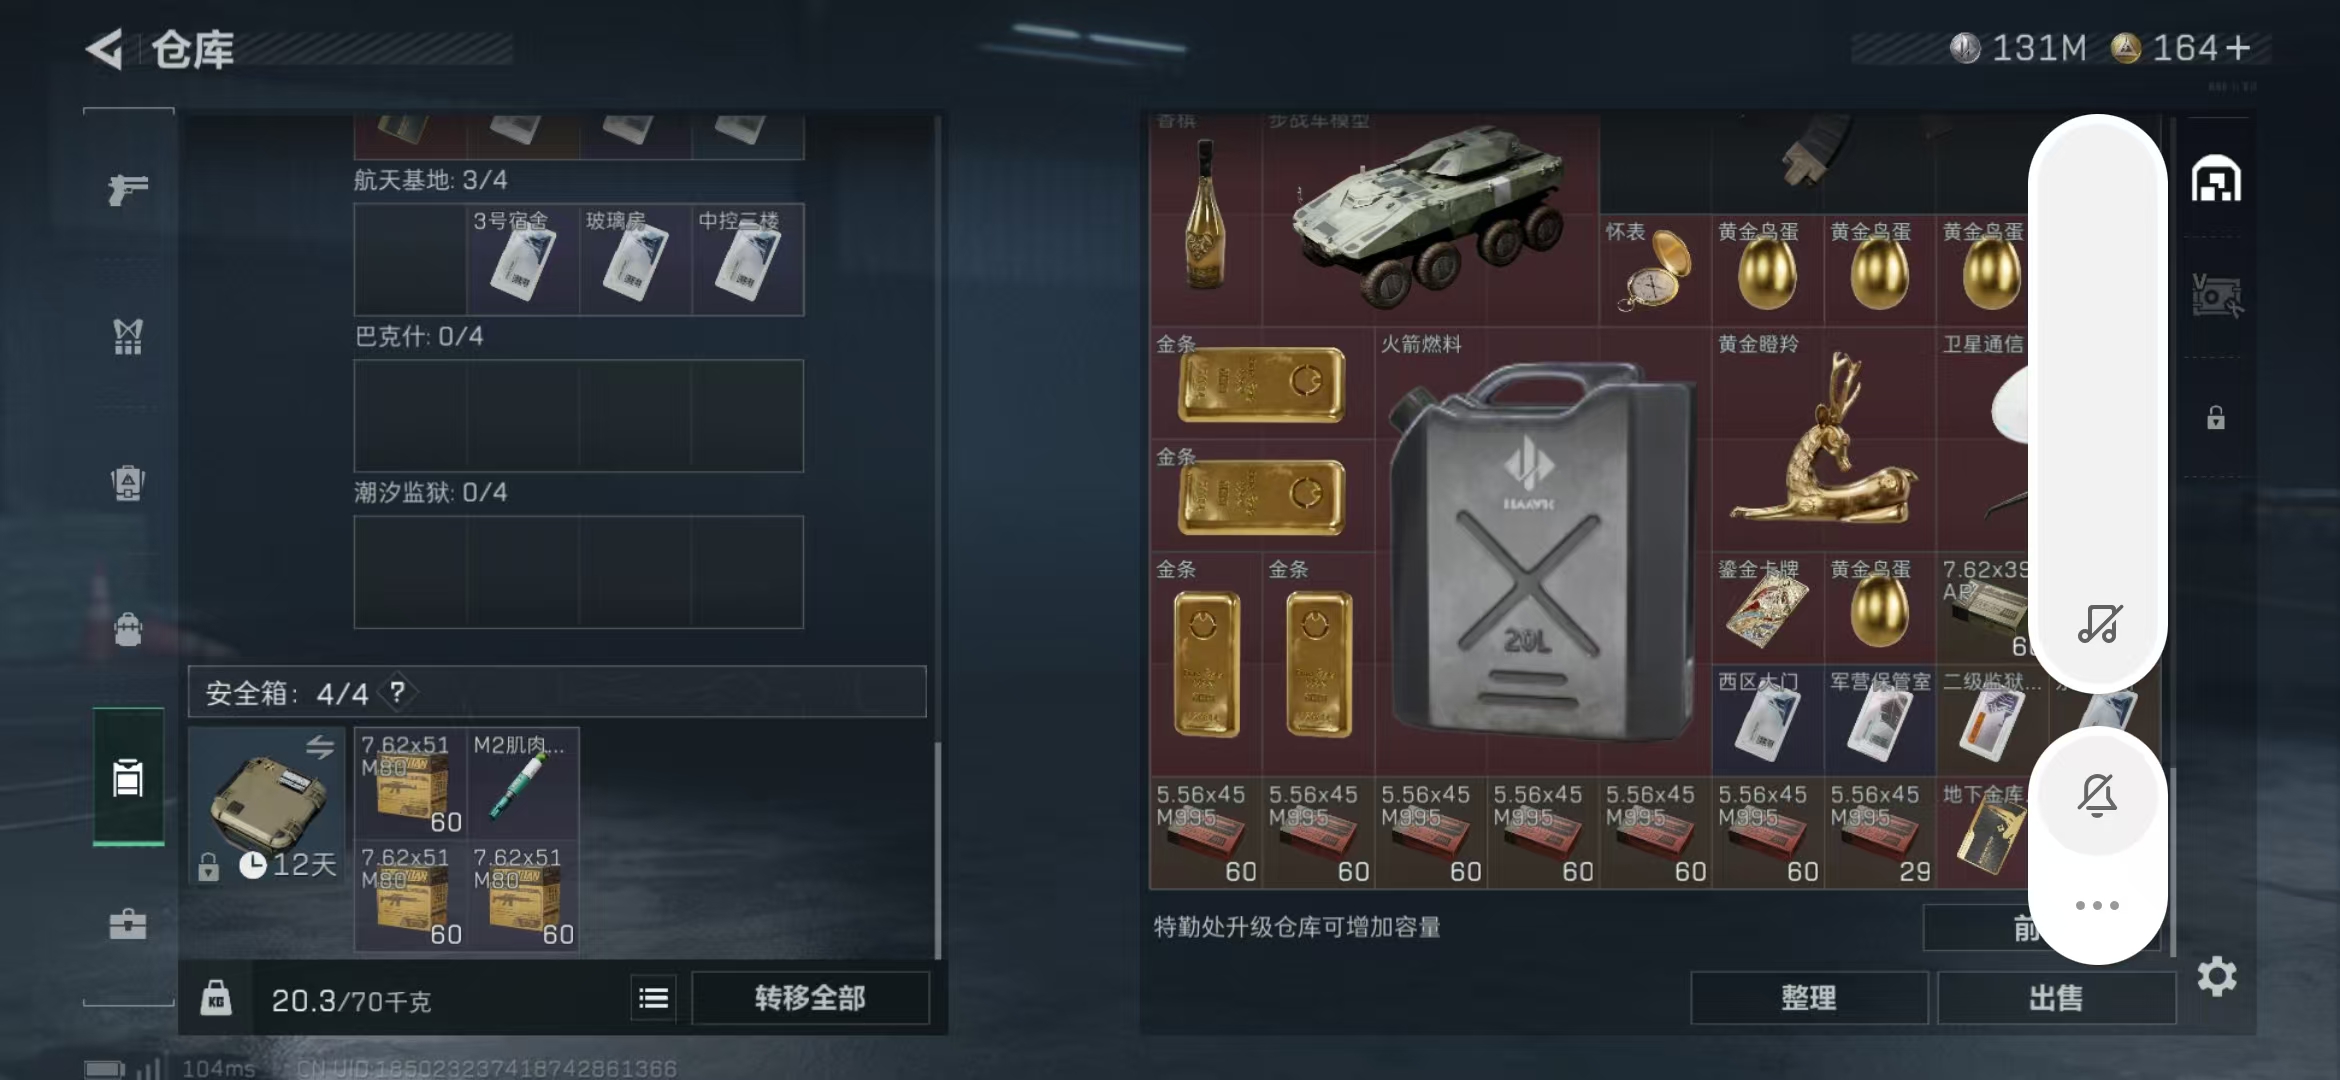Viewport: 2340px width, 1080px height.
Task: Switch to the briefcase sidebar tab
Action: tap(128, 923)
